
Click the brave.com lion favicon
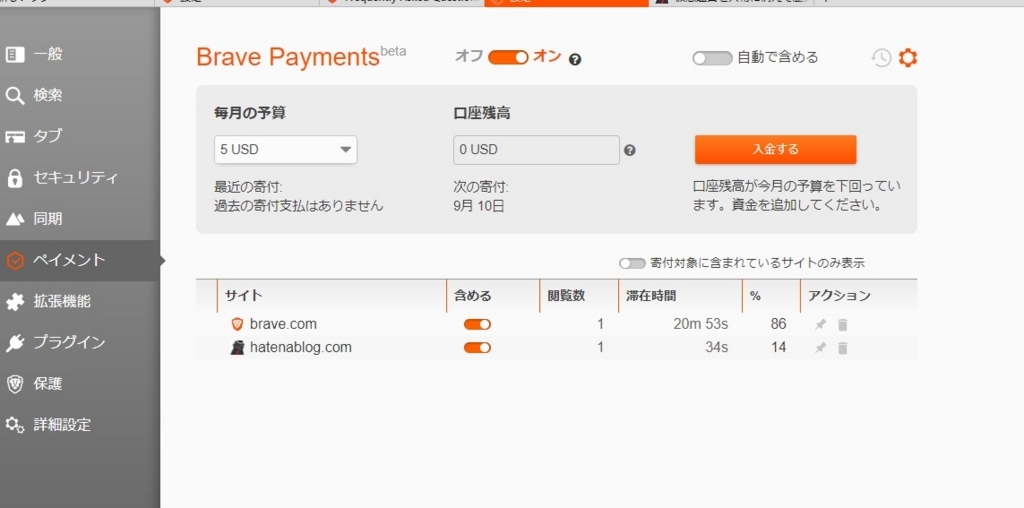pos(237,324)
